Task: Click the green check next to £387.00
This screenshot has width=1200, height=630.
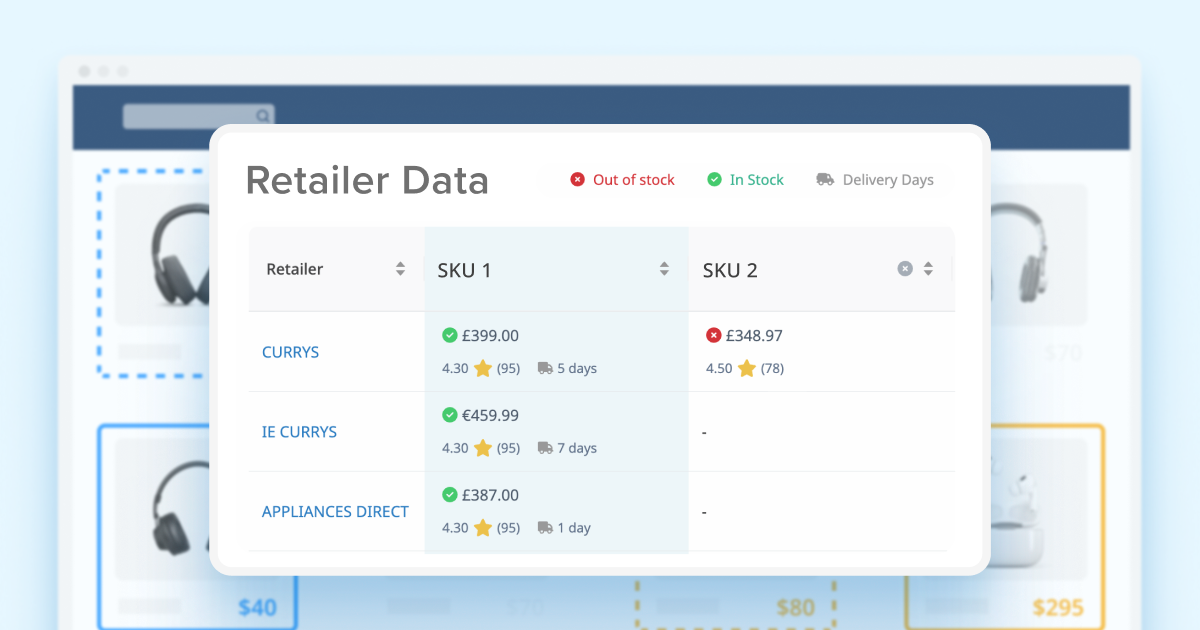Action: (x=449, y=495)
